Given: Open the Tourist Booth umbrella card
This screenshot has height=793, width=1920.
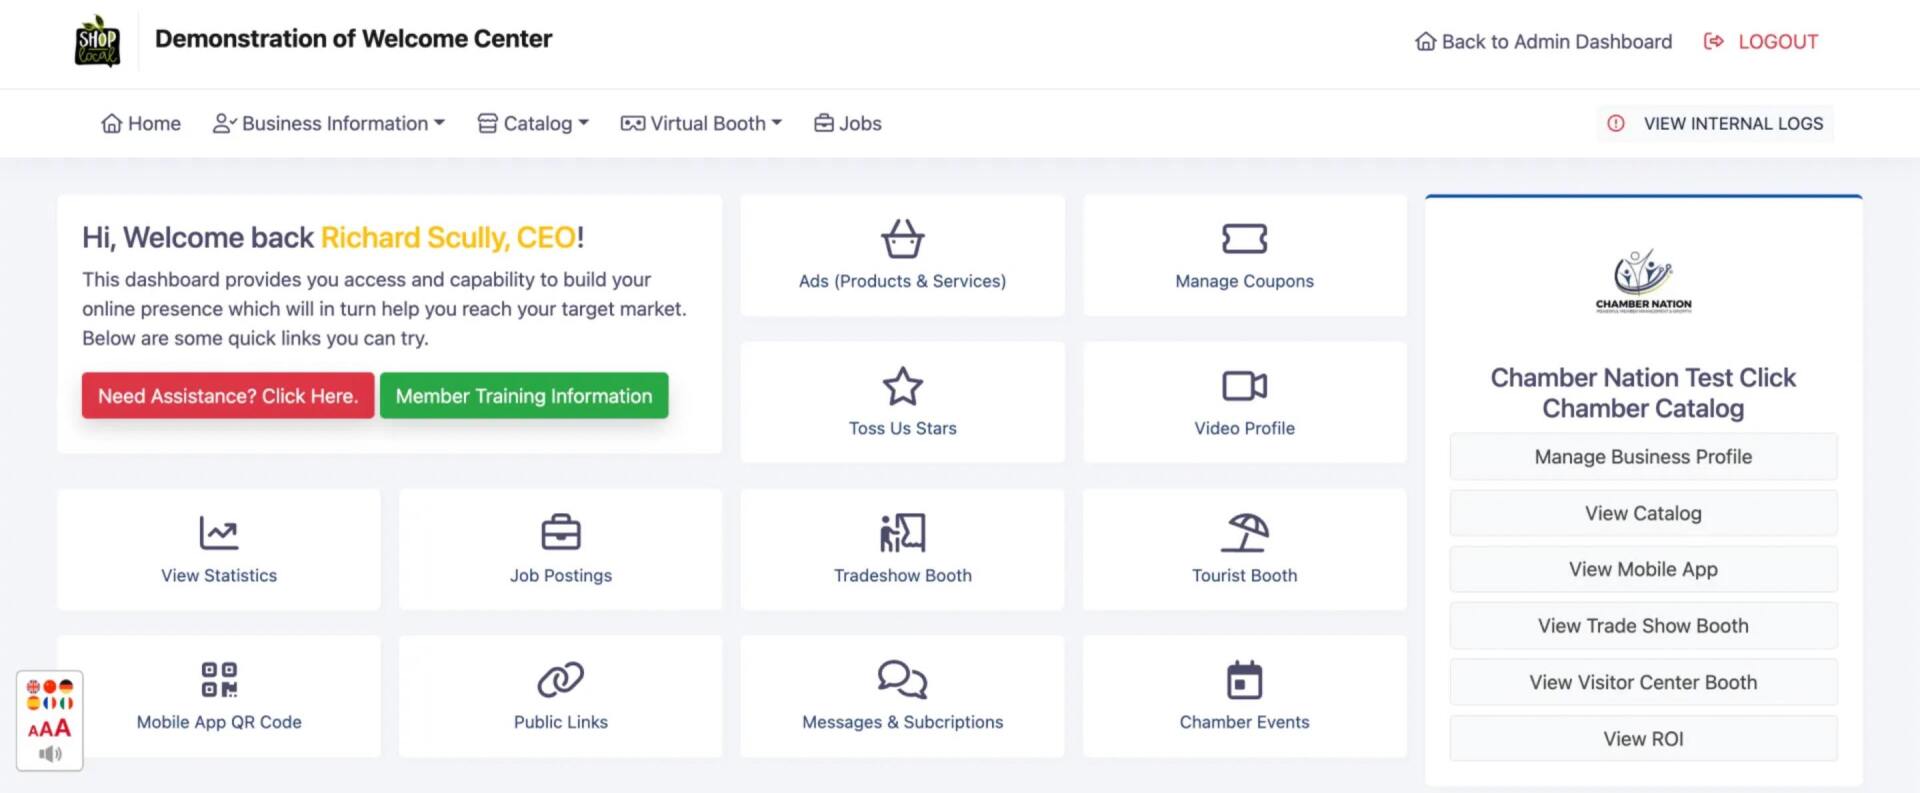Looking at the screenshot, I should coord(1244,550).
